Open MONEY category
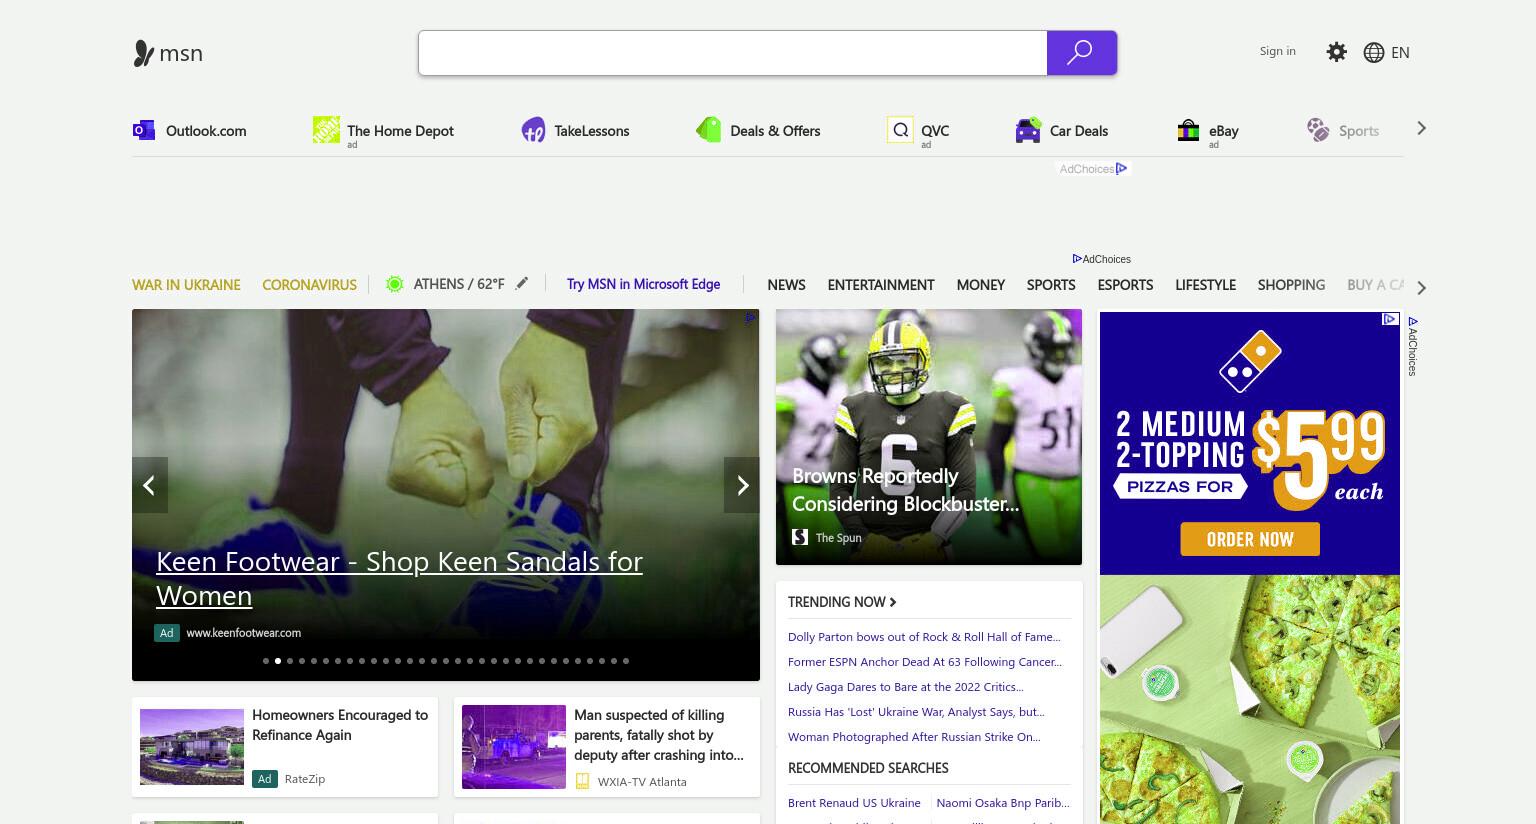The image size is (1536, 824). (980, 285)
